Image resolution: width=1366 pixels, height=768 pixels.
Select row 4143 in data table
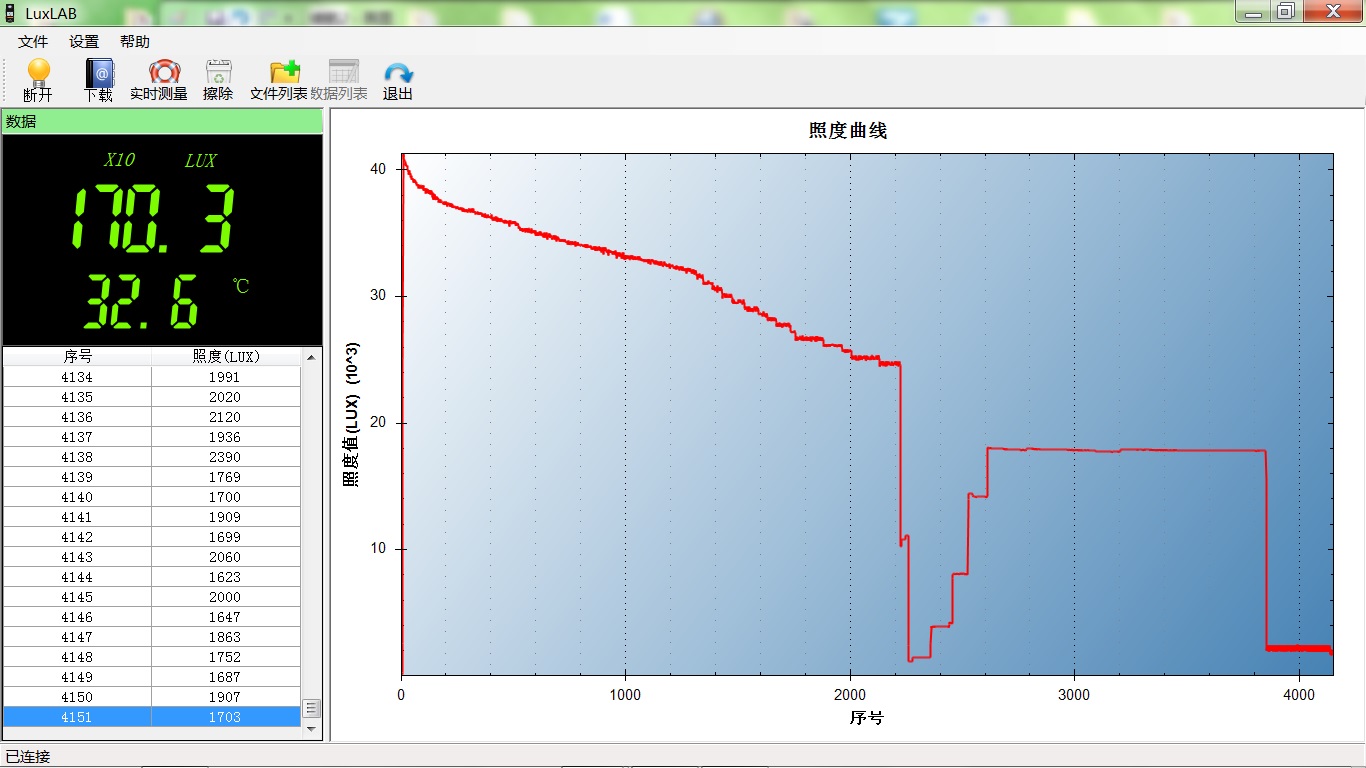152,557
